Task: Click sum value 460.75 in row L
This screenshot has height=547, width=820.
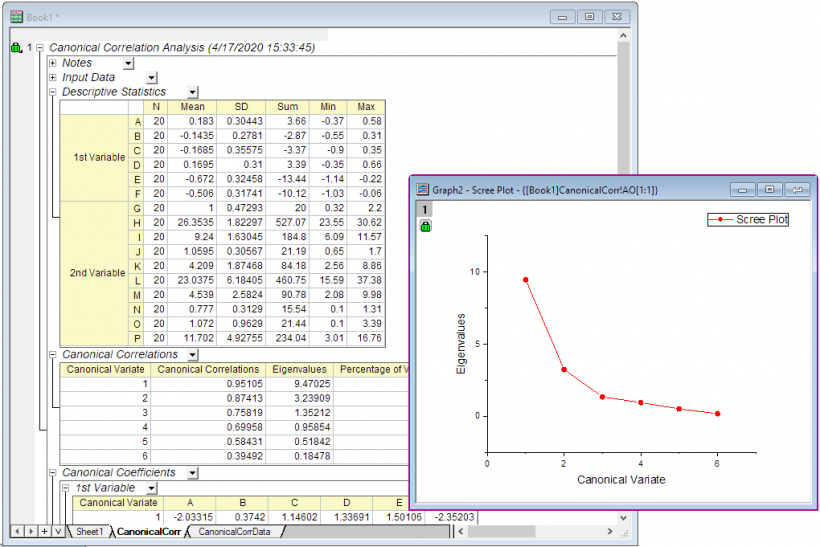Action: 287,280
